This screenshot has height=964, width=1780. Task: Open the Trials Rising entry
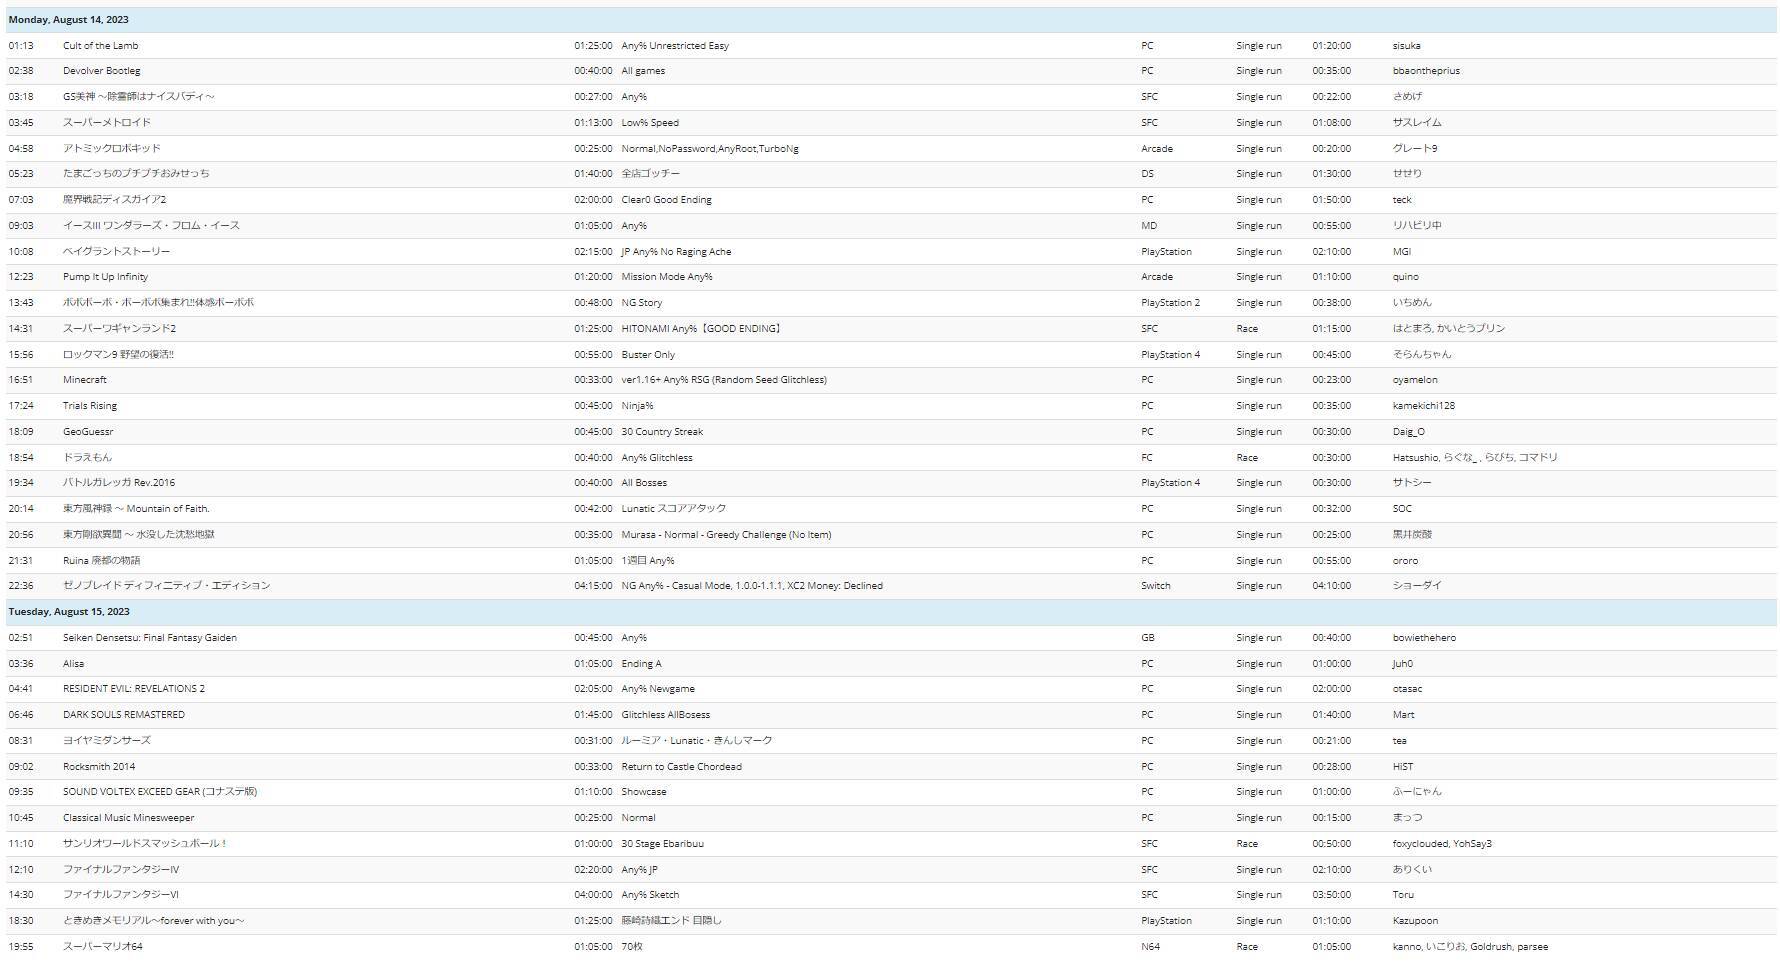click(x=89, y=406)
